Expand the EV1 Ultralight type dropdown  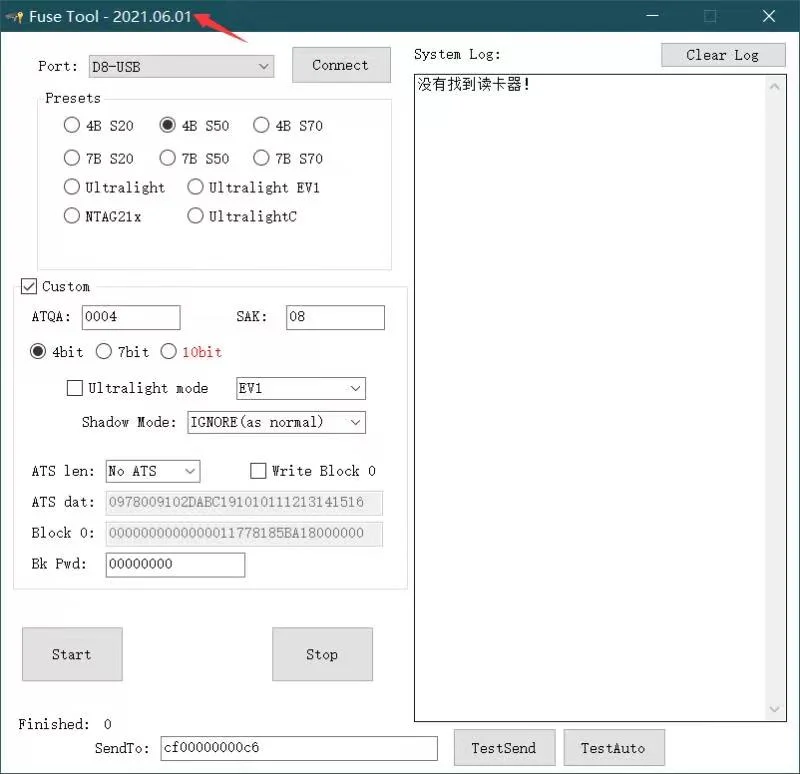pyautogui.click(x=300, y=388)
